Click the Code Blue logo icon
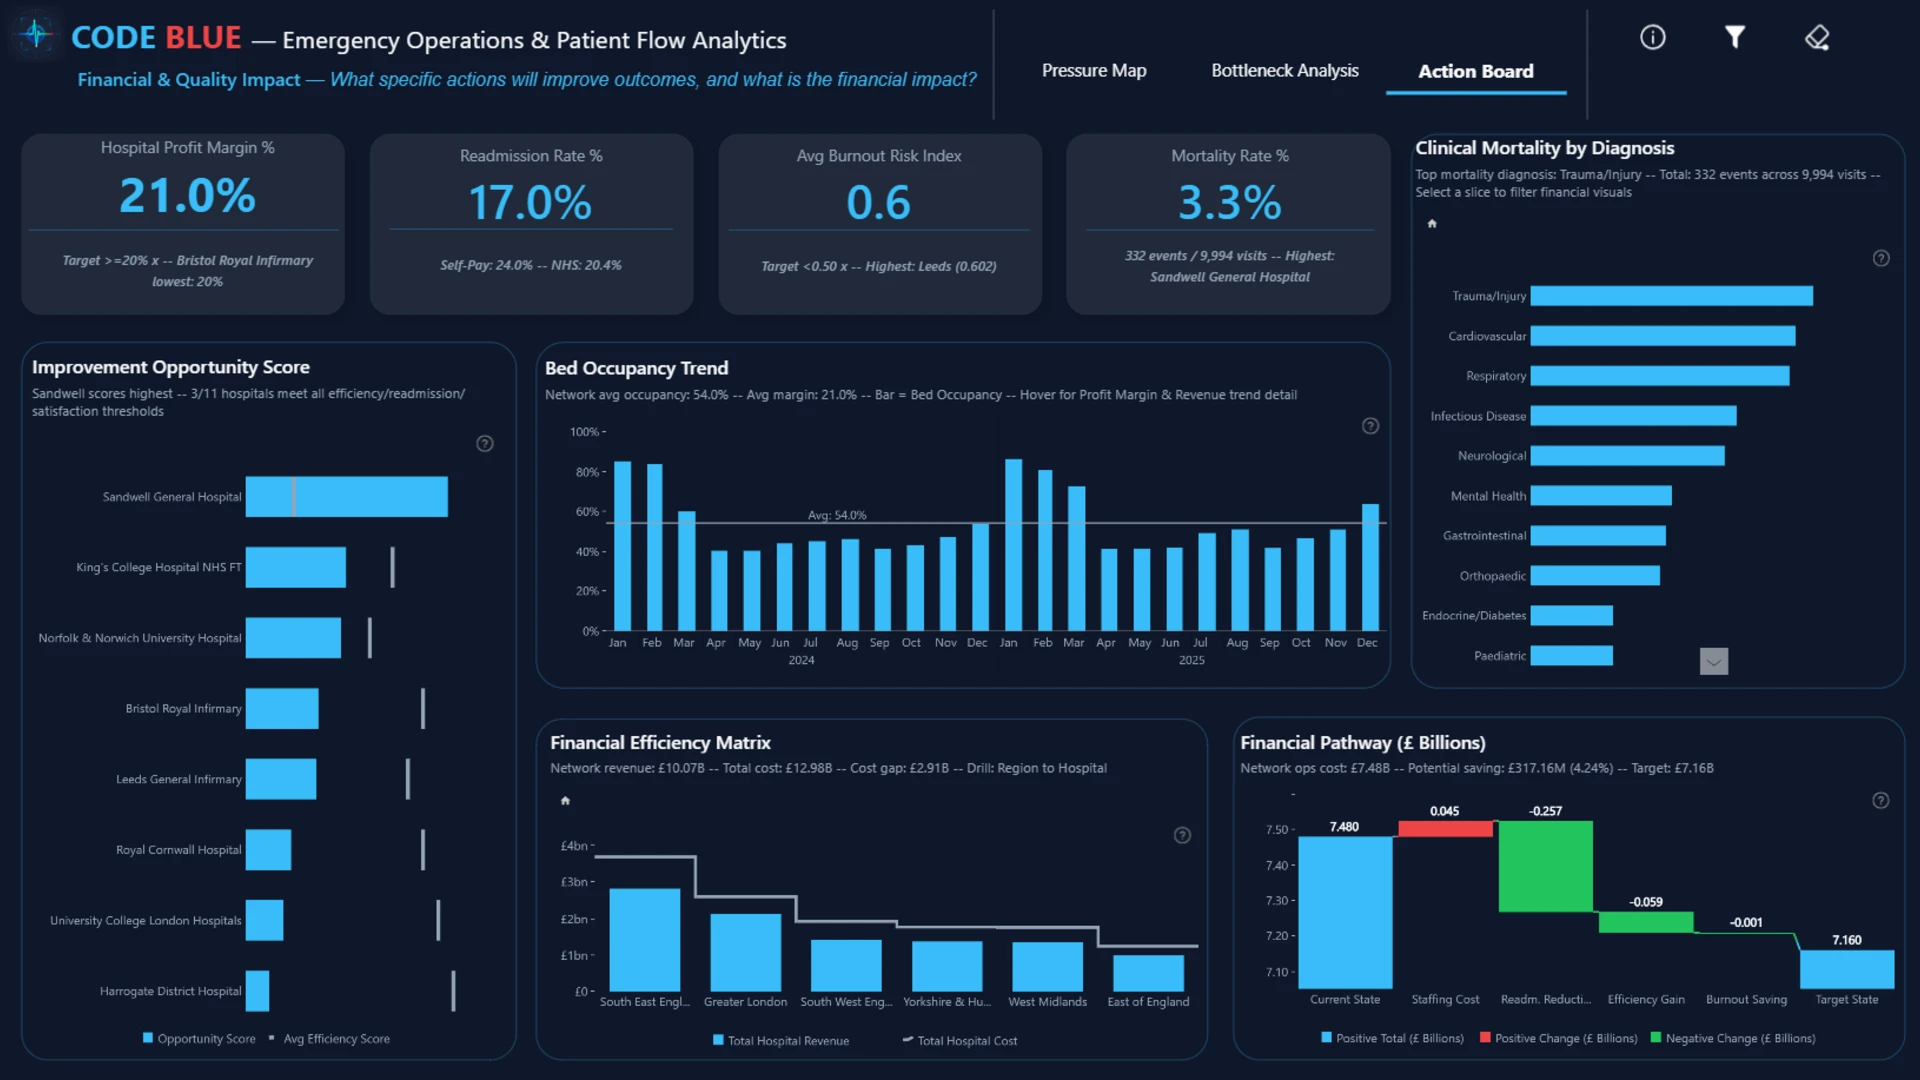Image resolution: width=1920 pixels, height=1080 pixels. coord(36,34)
